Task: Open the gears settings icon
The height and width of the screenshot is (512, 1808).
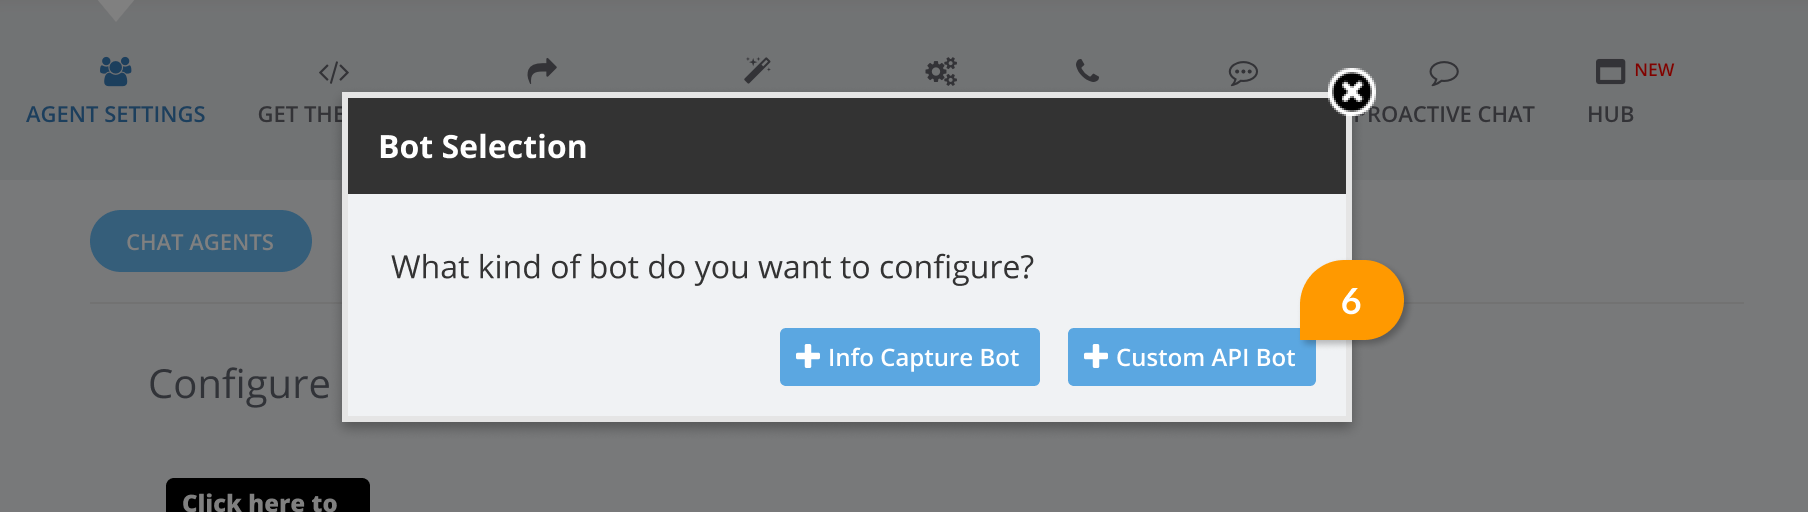Action: 941,71
